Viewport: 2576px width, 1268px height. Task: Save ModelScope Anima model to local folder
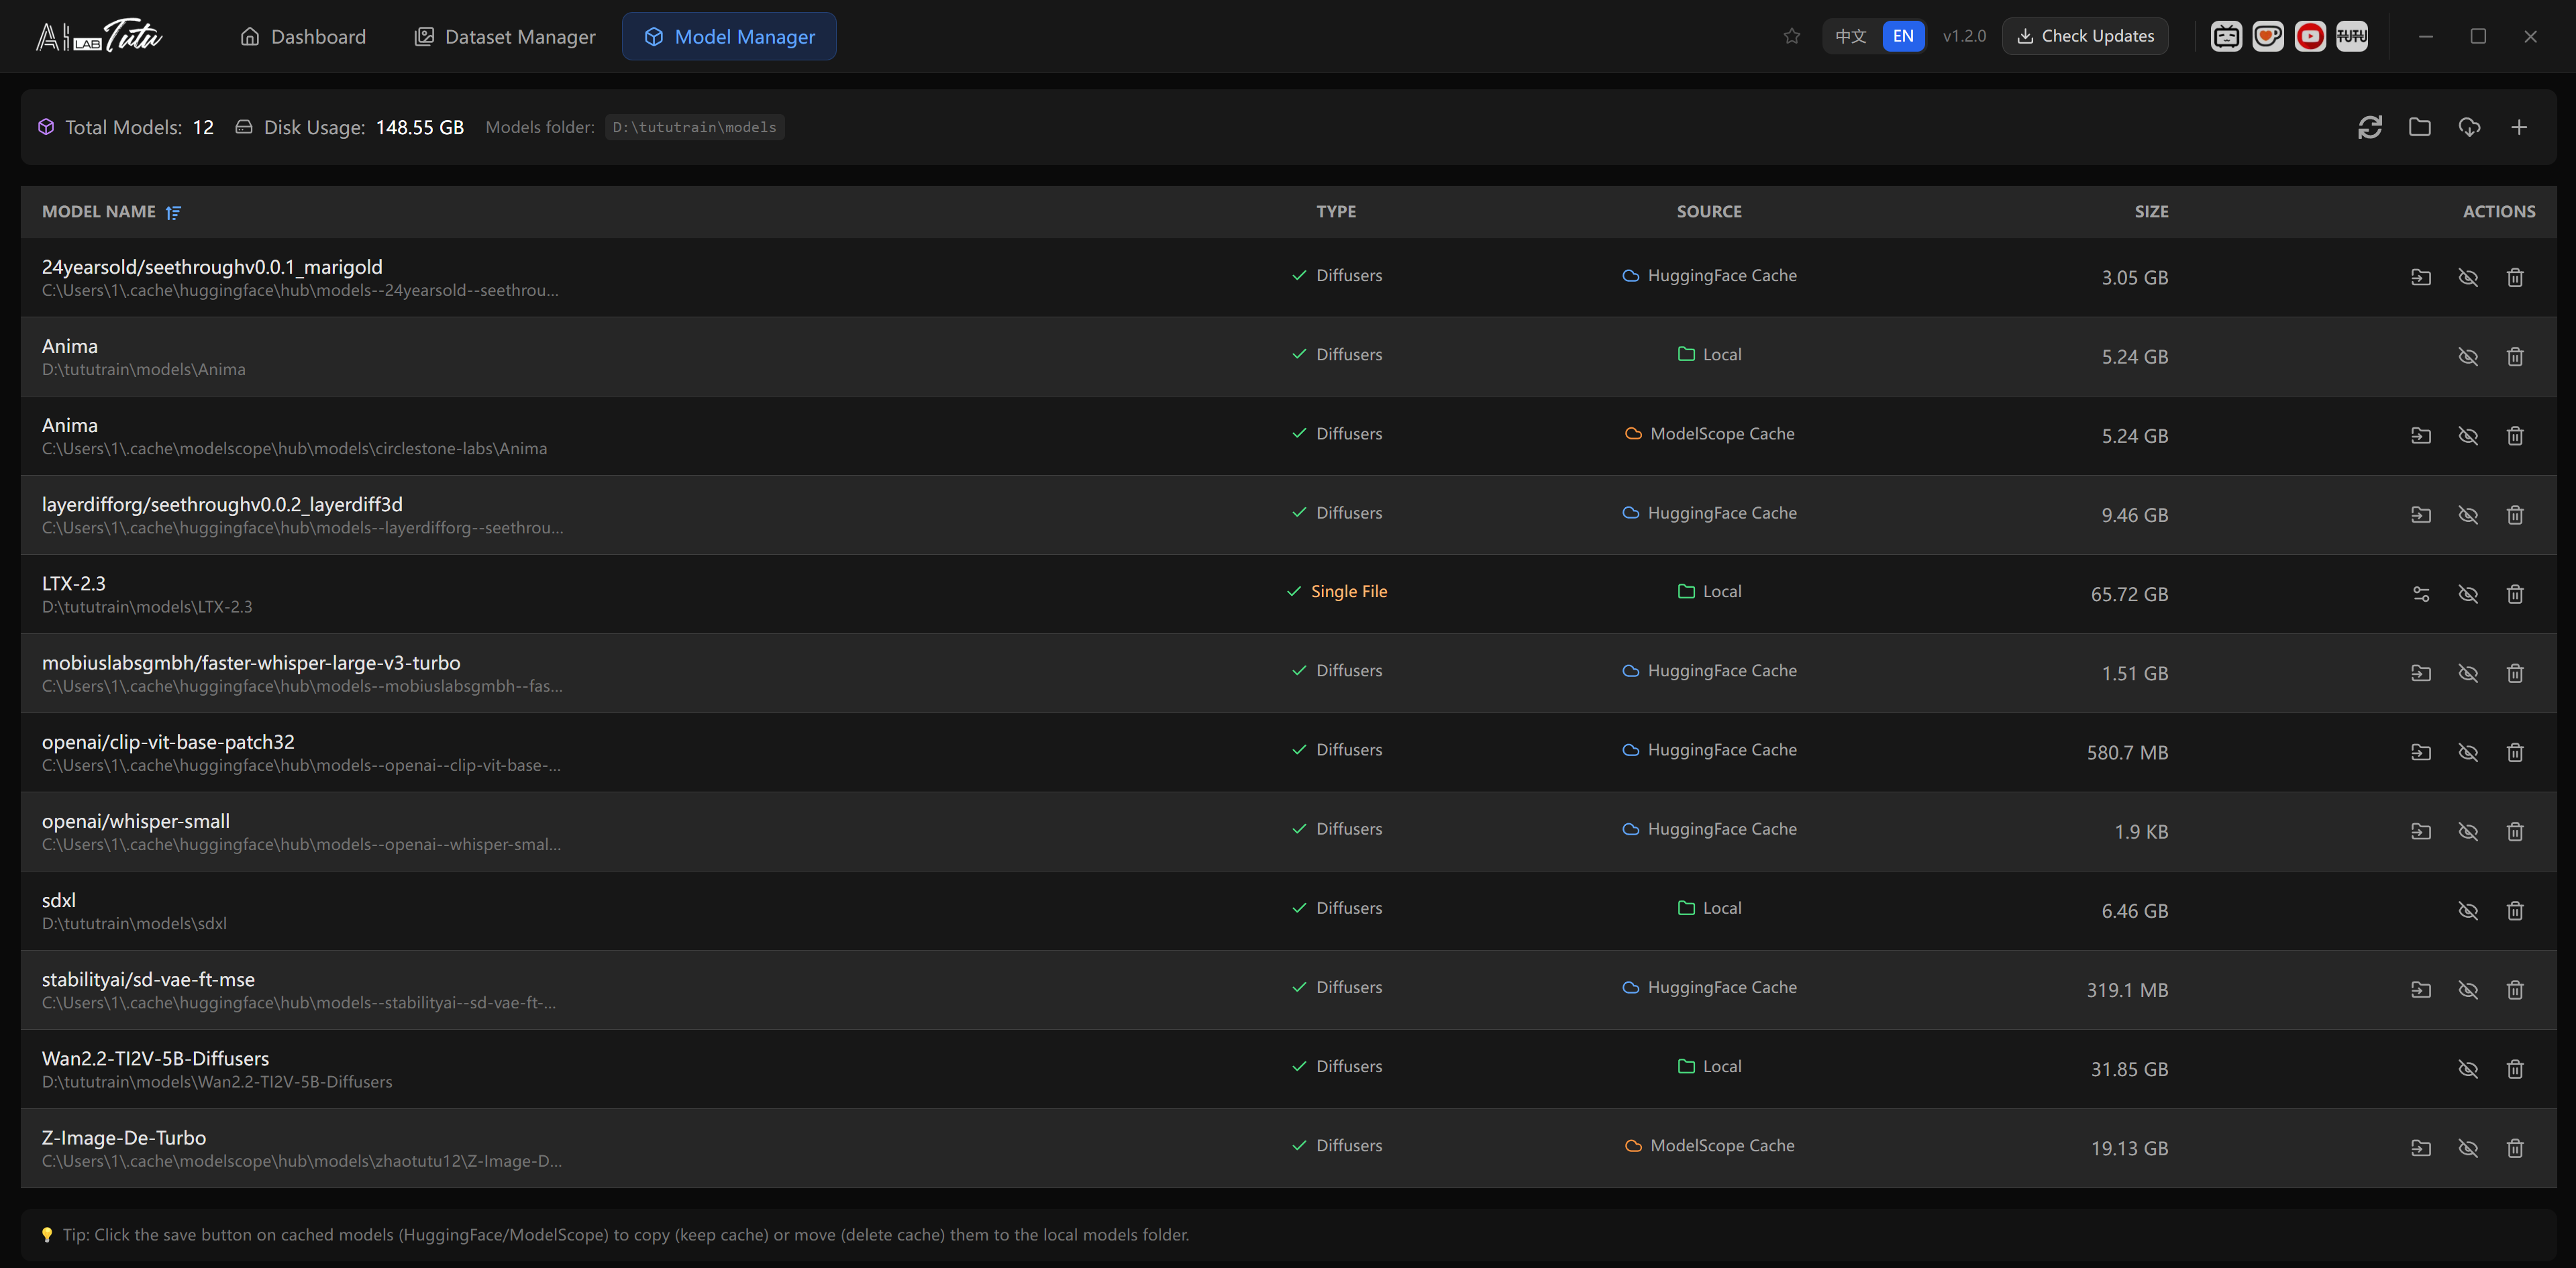click(2420, 435)
